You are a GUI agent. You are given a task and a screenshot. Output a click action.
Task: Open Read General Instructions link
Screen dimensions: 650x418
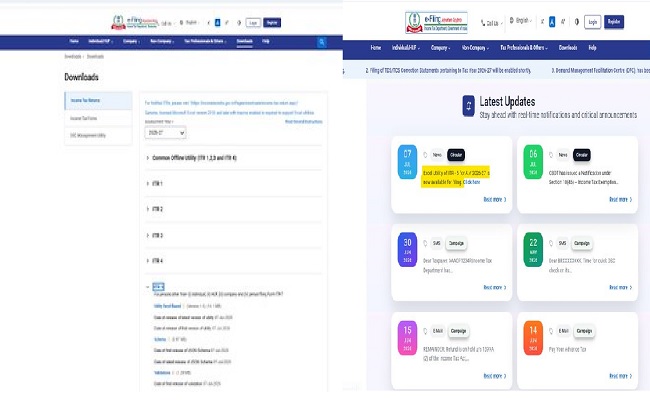pos(303,122)
